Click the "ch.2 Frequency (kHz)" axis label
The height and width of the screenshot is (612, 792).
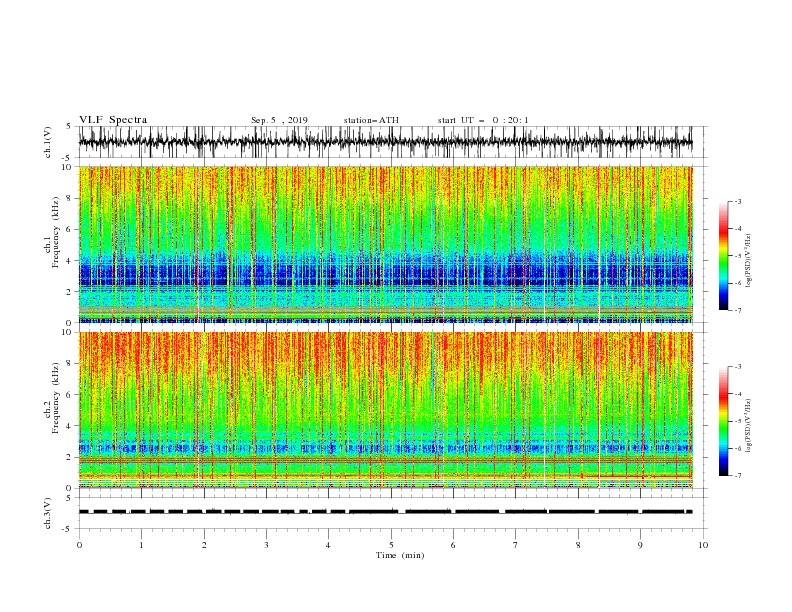pyautogui.click(x=52, y=397)
